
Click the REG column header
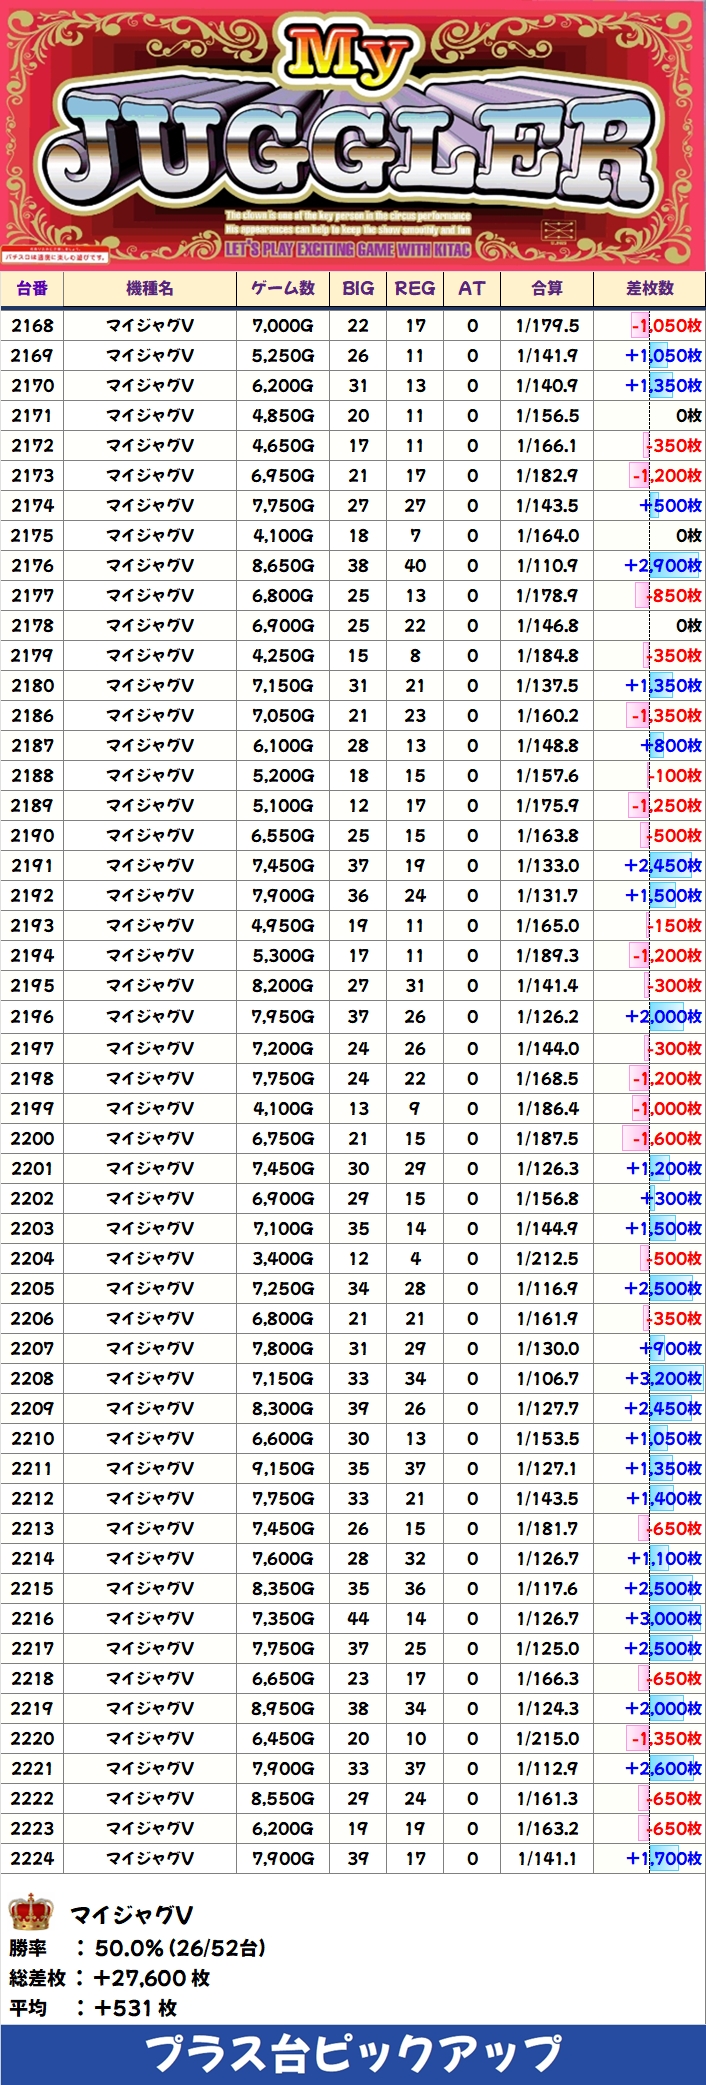click(415, 288)
